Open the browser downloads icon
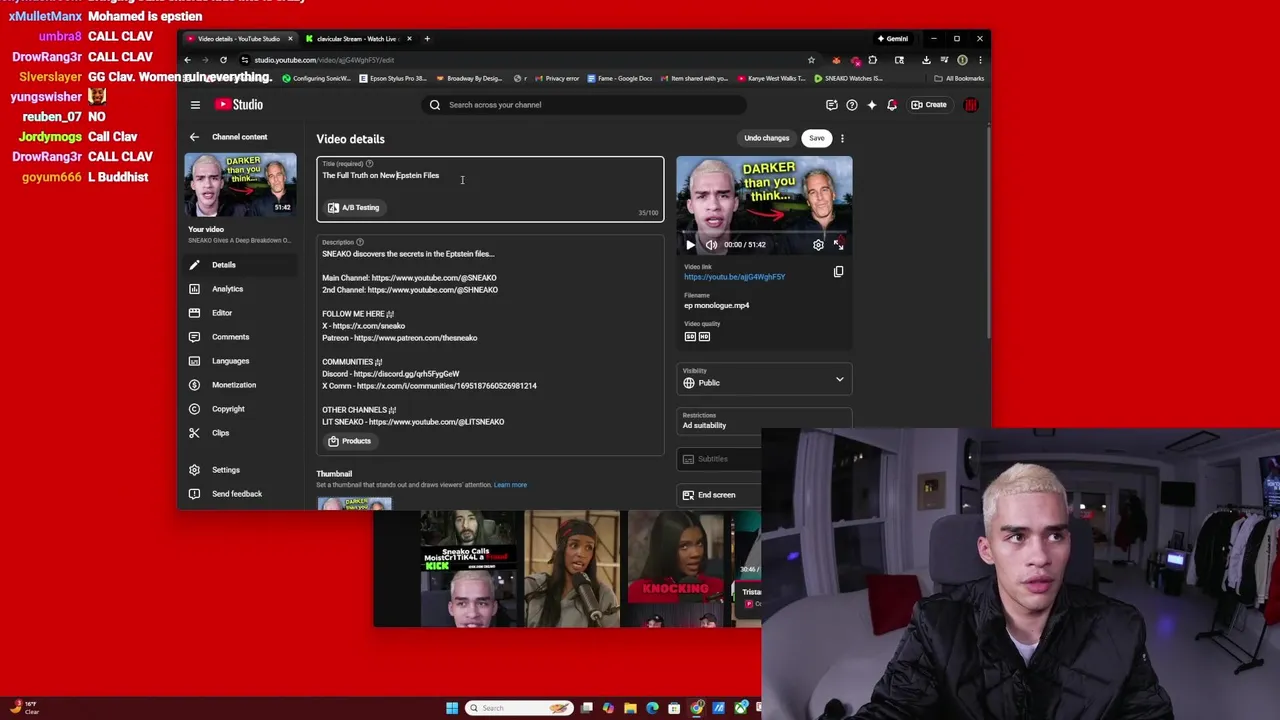 926,60
